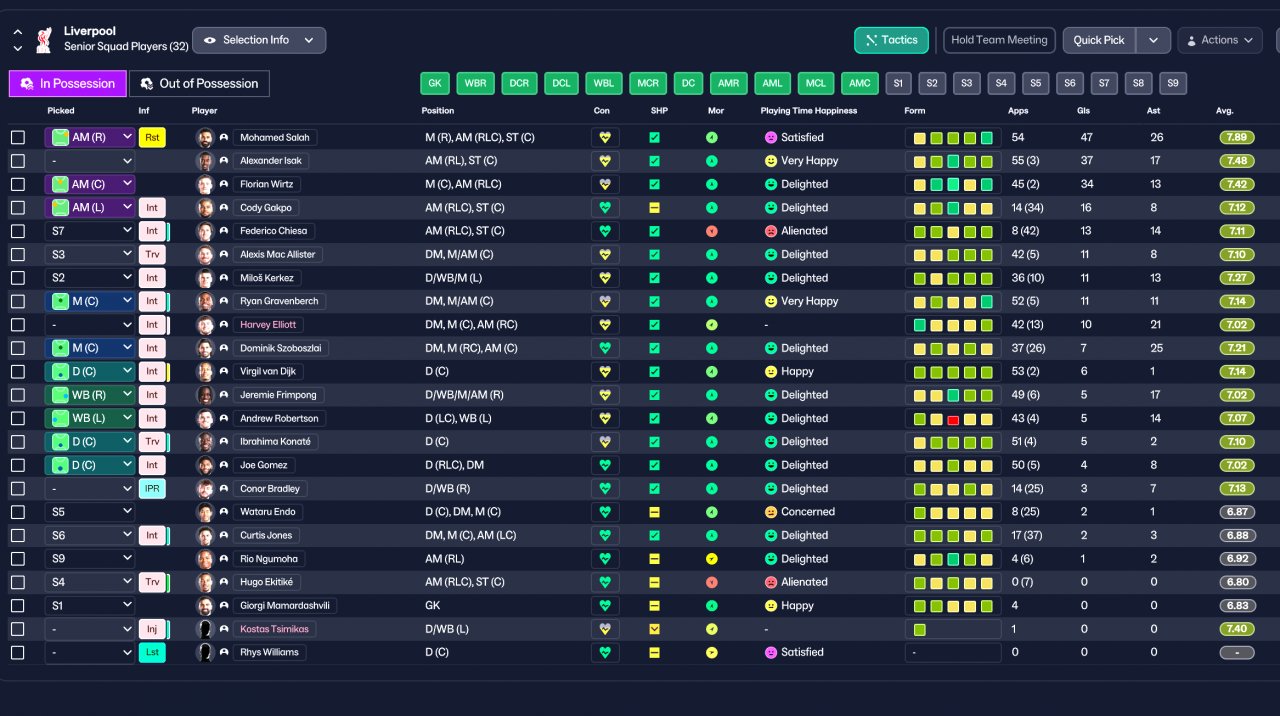Tick checkbox for Federico Chiesa
1280x716 pixels.
[18, 231]
